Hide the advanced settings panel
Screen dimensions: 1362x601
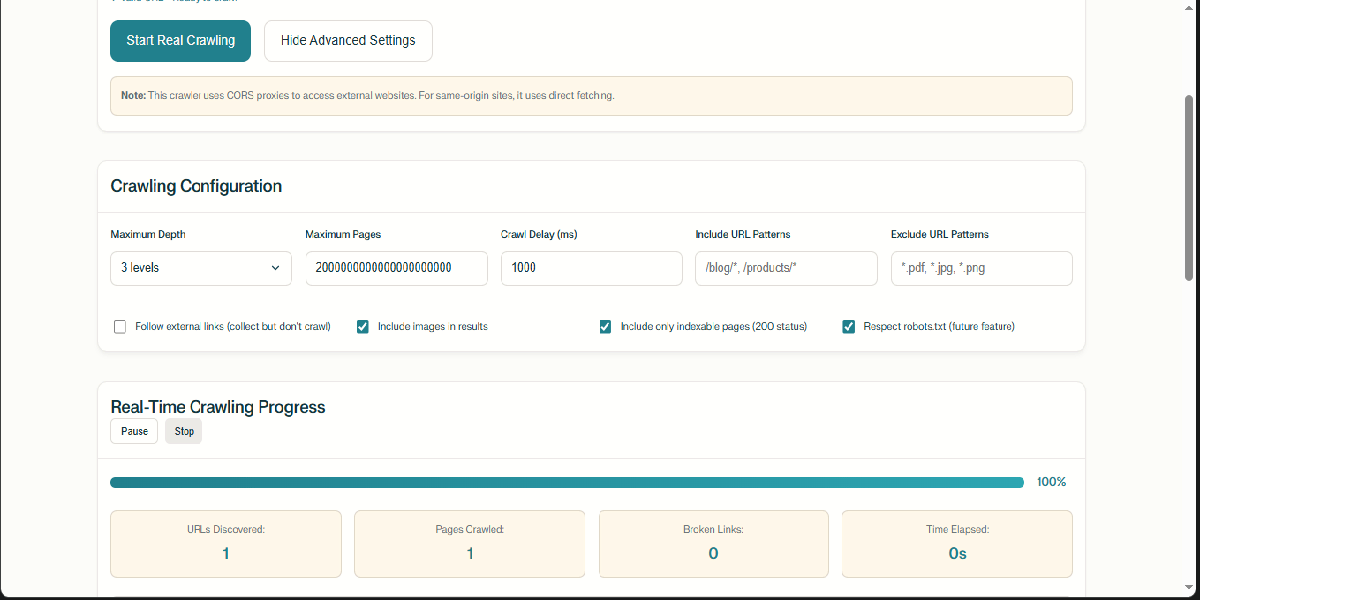pyautogui.click(x=348, y=41)
